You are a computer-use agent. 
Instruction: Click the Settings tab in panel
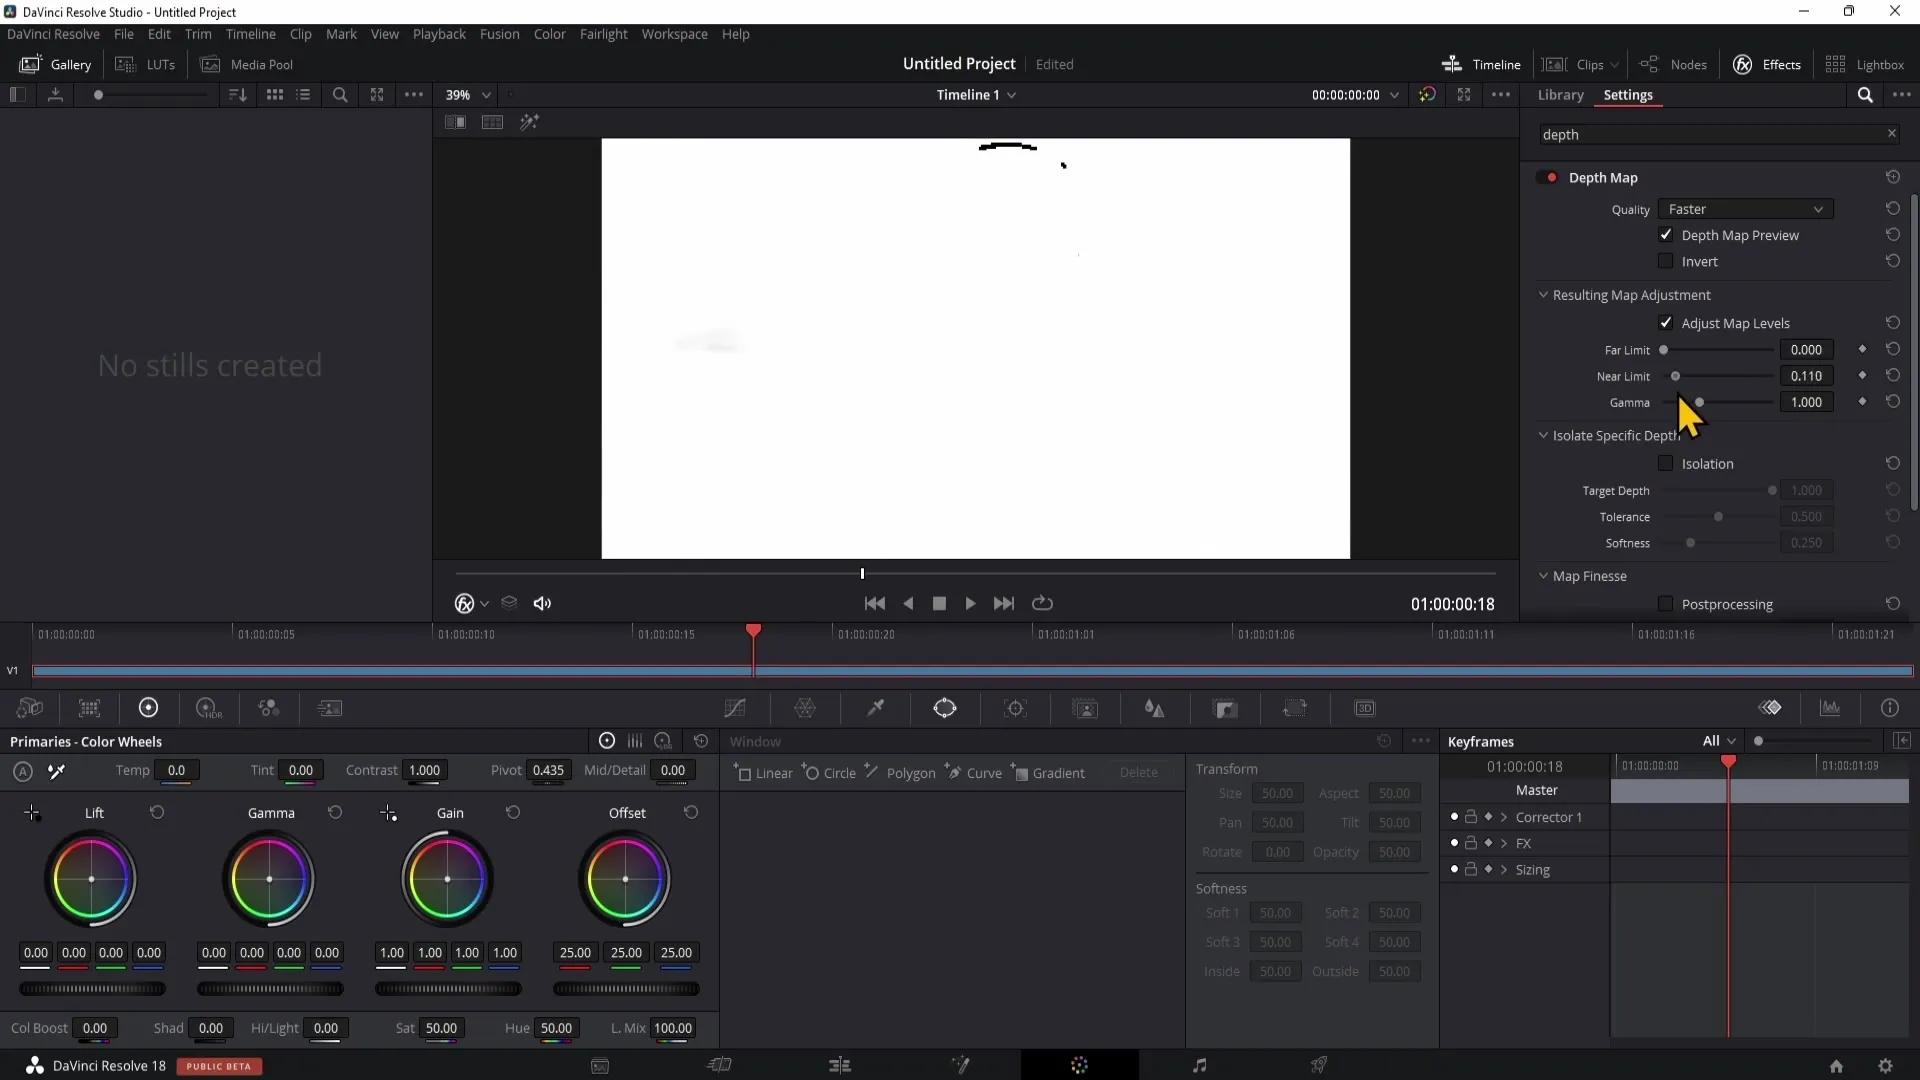coord(1629,94)
